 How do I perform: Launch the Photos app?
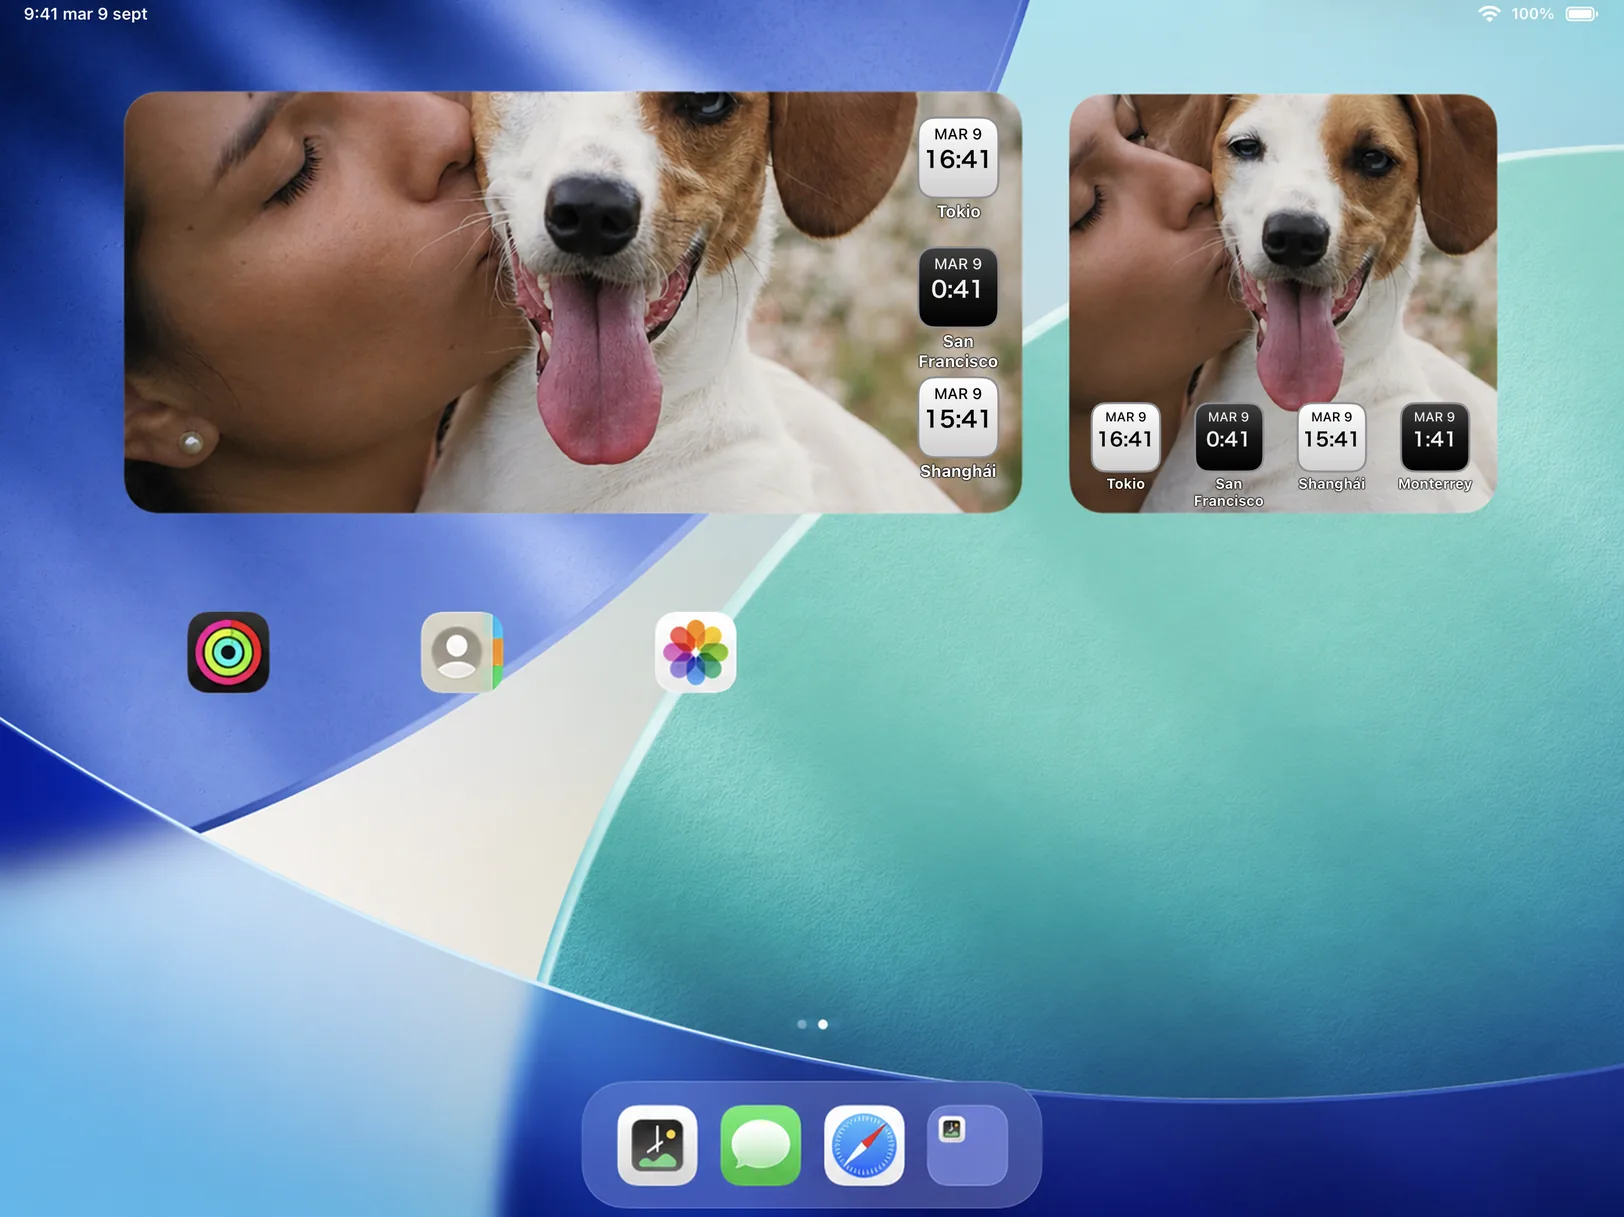coord(696,652)
